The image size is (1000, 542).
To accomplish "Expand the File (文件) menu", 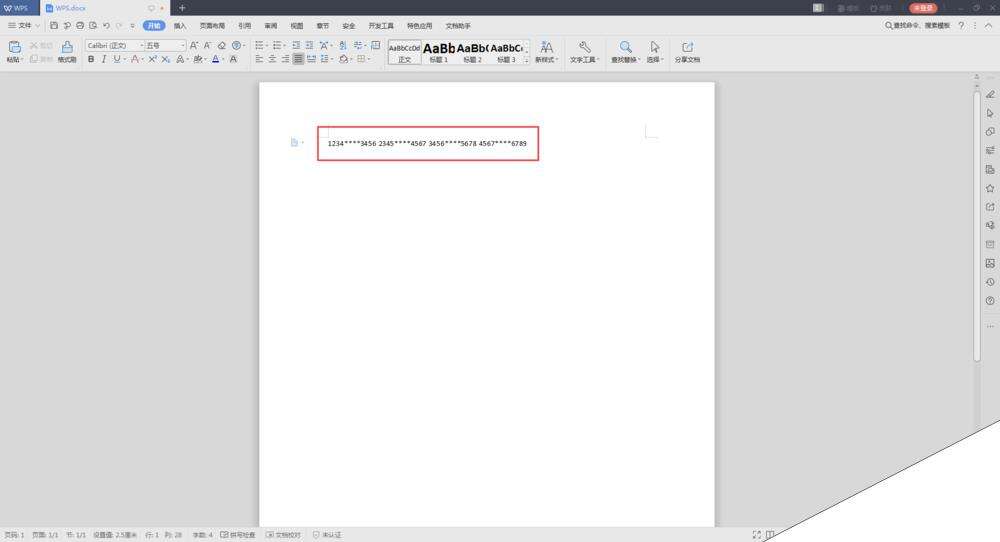I will [x=24, y=25].
